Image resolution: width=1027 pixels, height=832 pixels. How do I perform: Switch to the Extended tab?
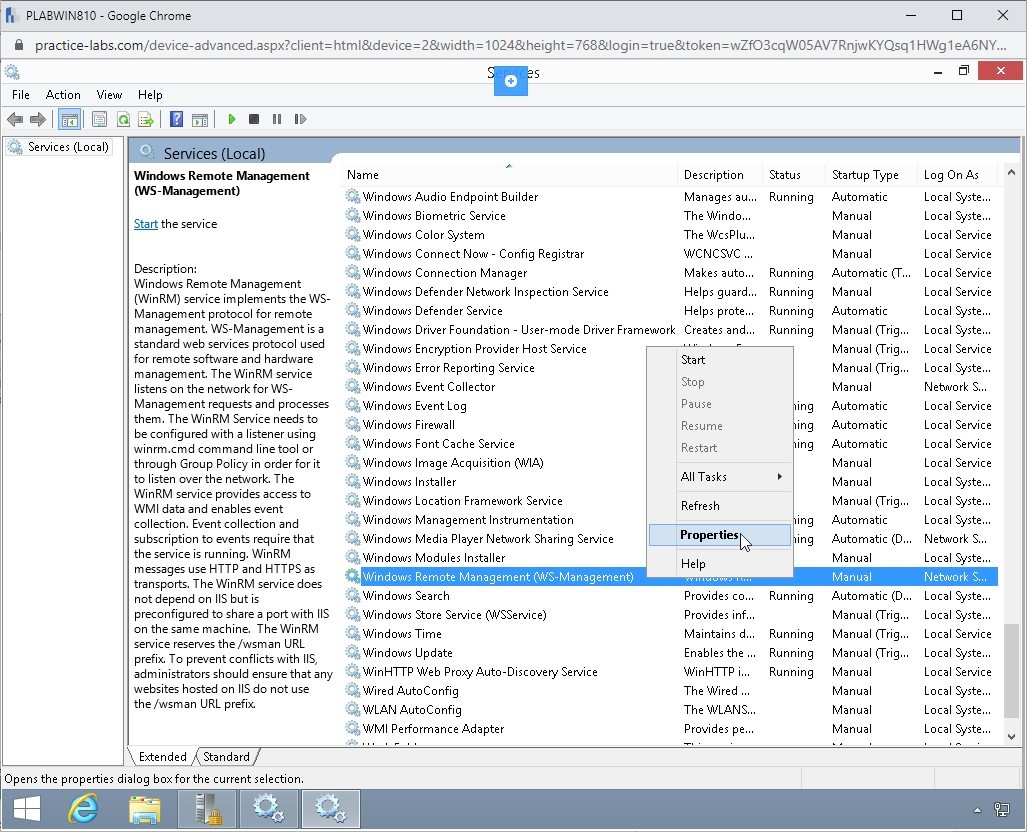click(162, 757)
